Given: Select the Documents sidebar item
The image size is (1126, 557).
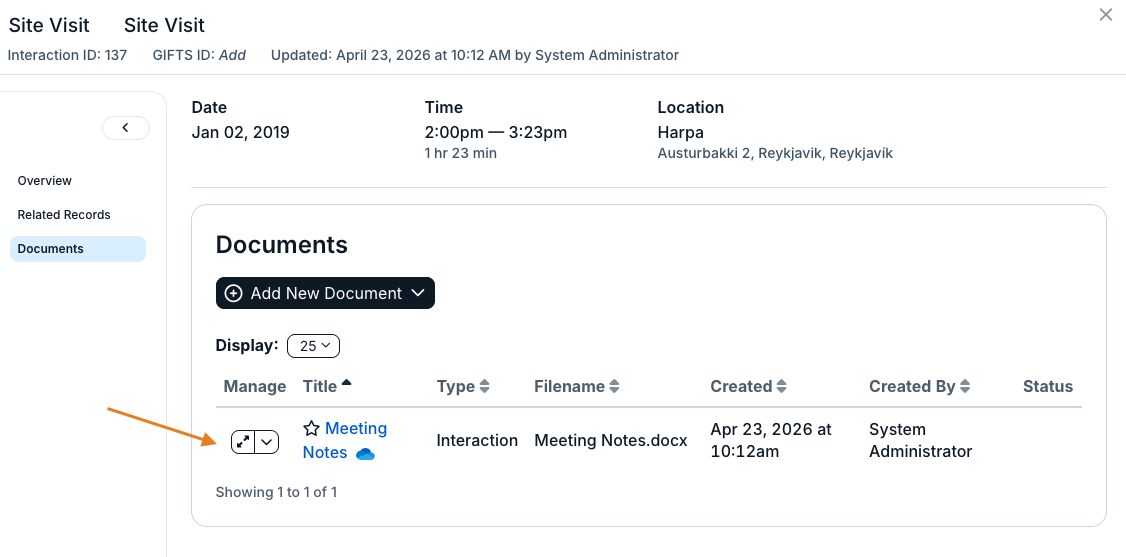Looking at the screenshot, I should click(78, 249).
